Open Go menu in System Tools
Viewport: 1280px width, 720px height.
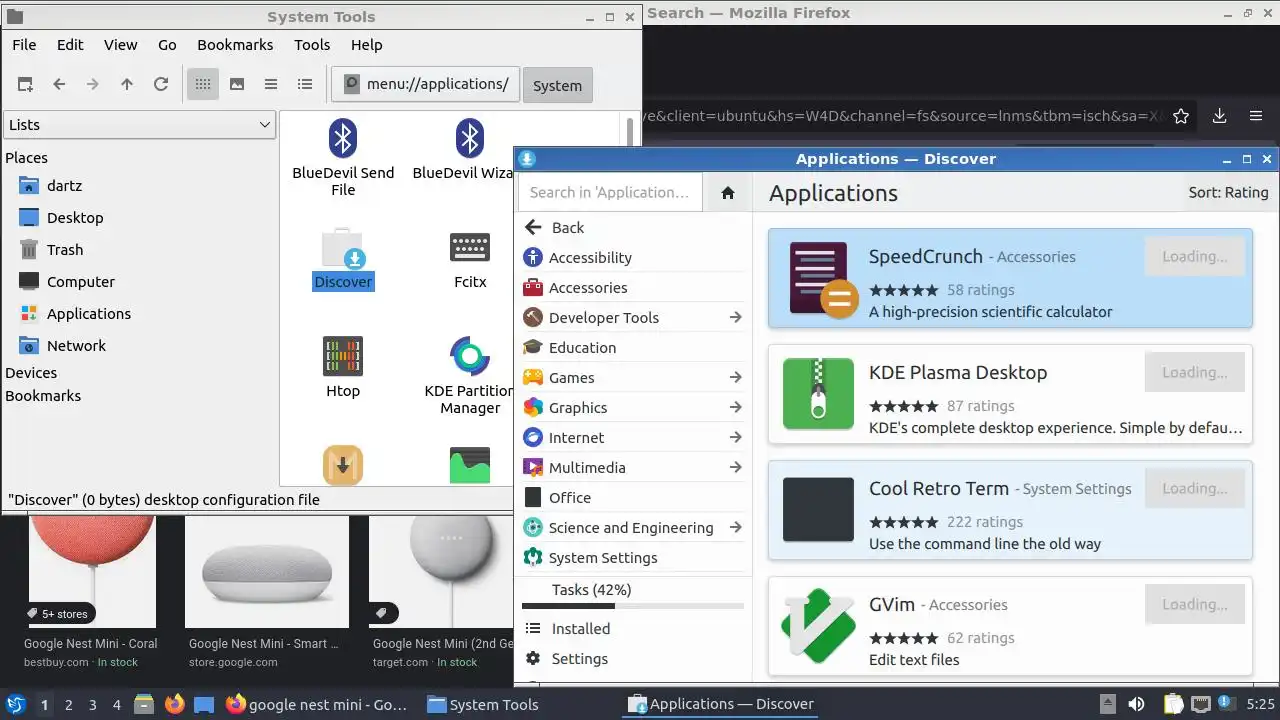coord(167,45)
